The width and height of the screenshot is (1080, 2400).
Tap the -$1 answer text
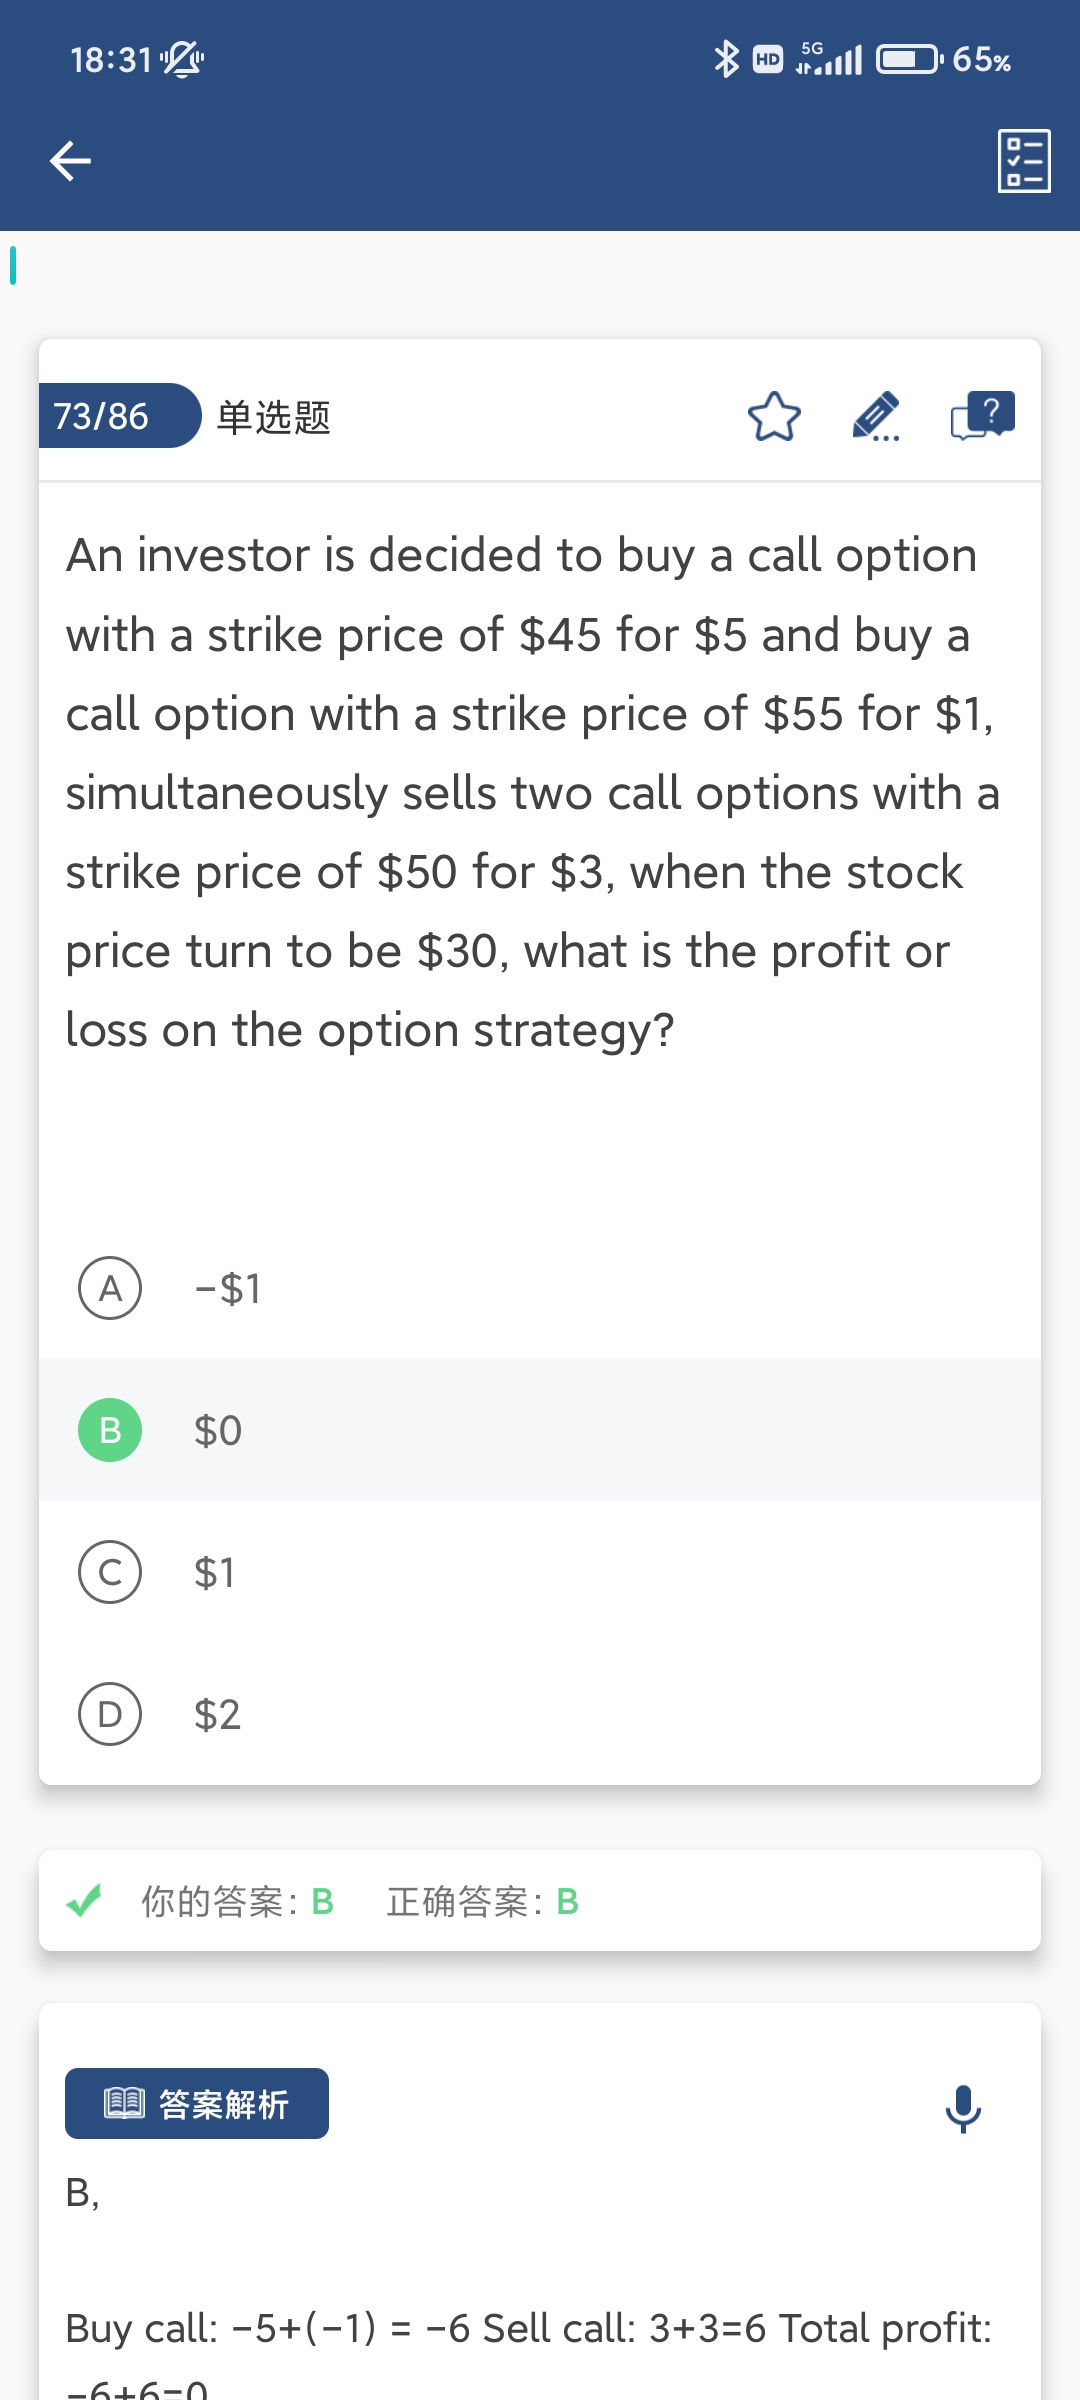click(228, 1289)
